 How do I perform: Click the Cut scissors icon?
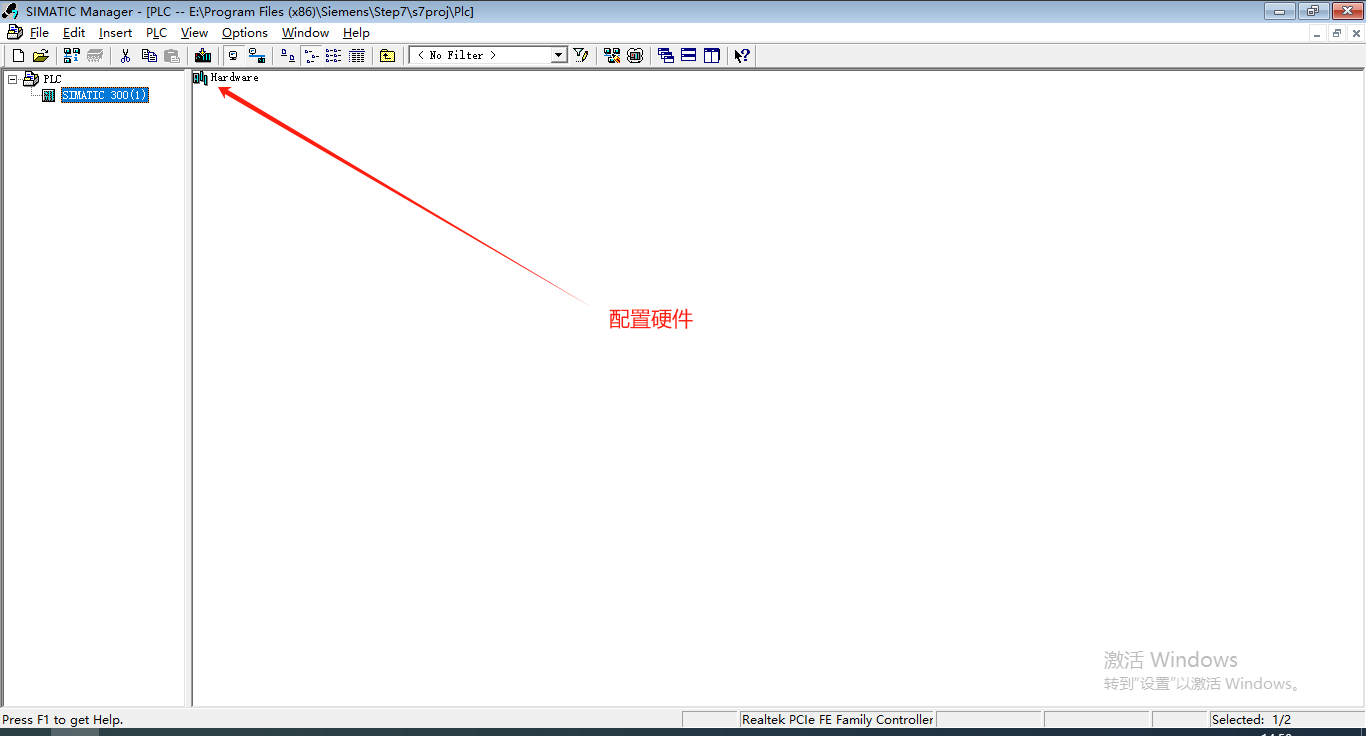(x=126, y=56)
